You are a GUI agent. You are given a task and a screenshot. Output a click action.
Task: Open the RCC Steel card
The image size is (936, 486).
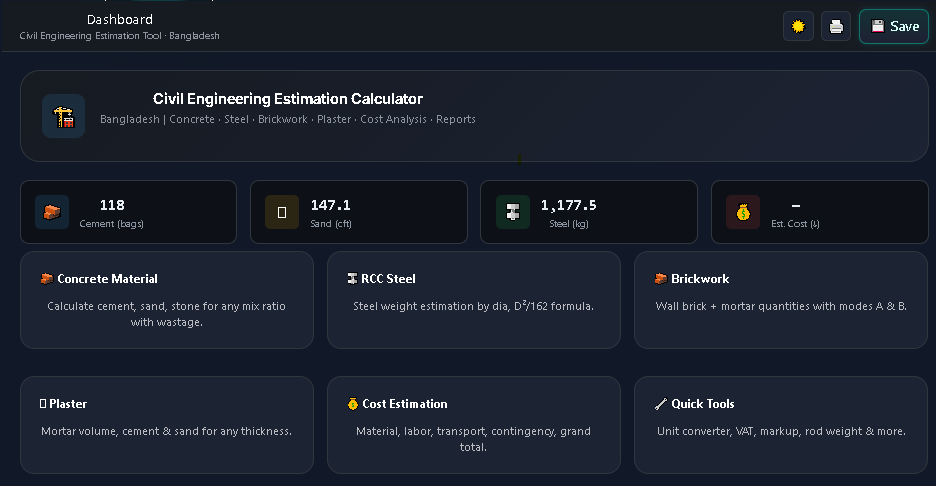pos(473,300)
